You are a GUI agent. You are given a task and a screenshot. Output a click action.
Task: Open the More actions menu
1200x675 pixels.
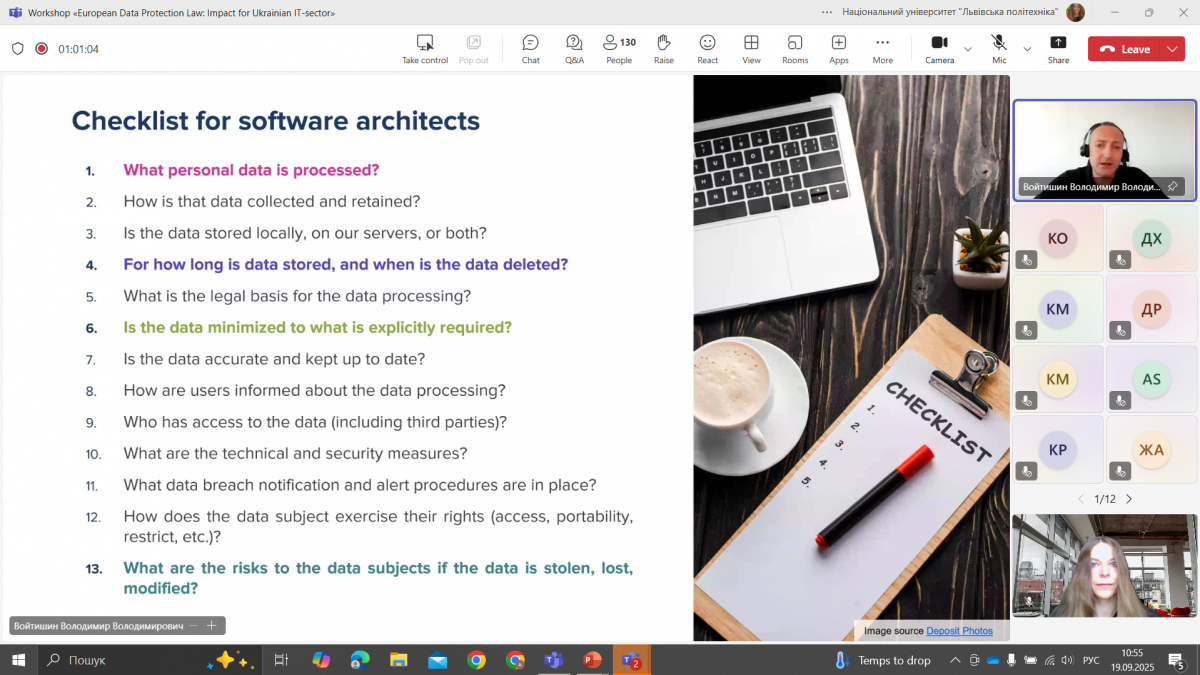[882, 48]
